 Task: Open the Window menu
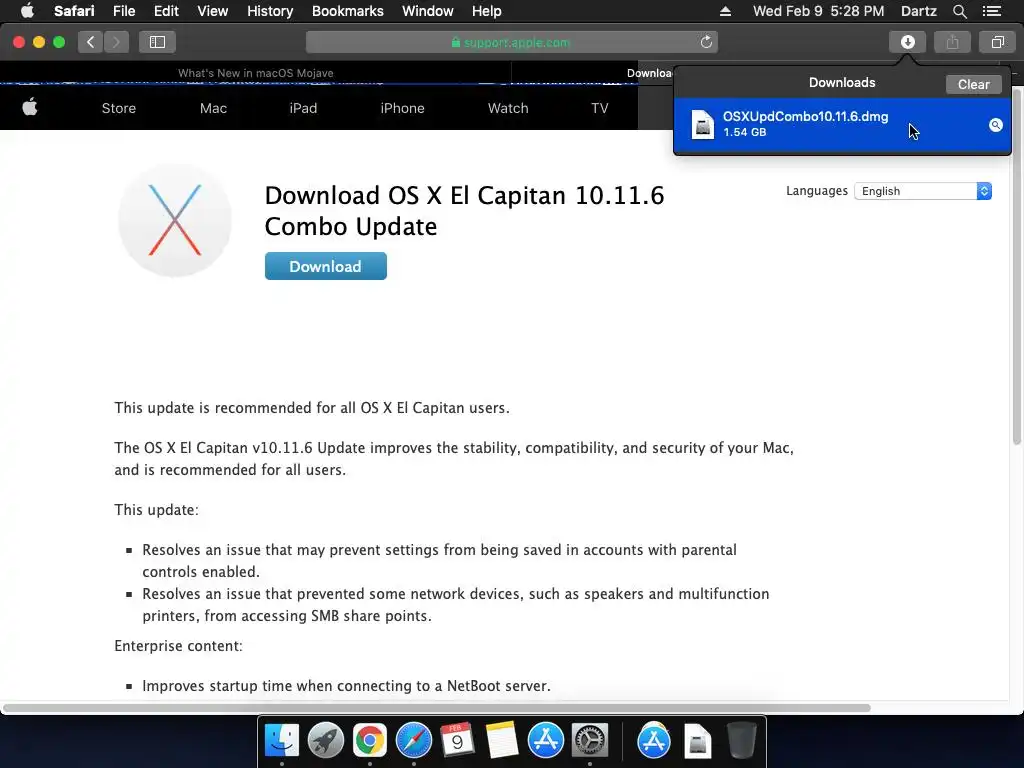tap(427, 11)
